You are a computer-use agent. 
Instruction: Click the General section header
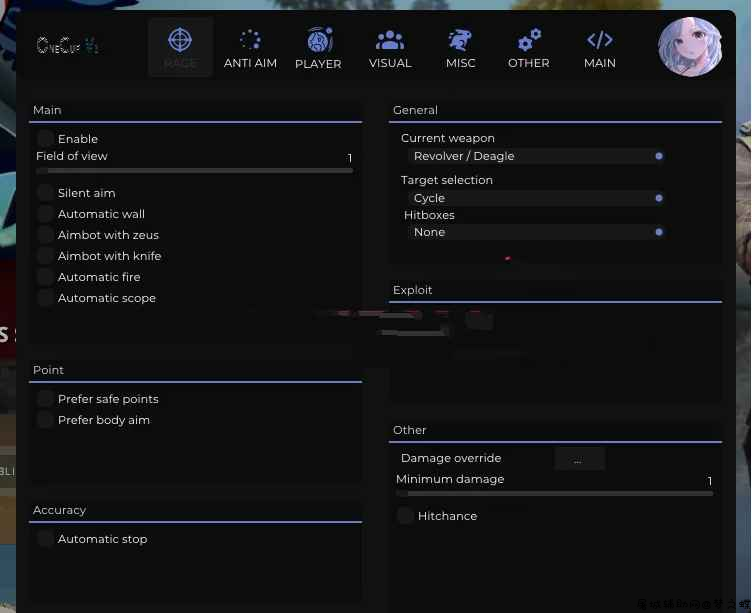(x=415, y=110)
